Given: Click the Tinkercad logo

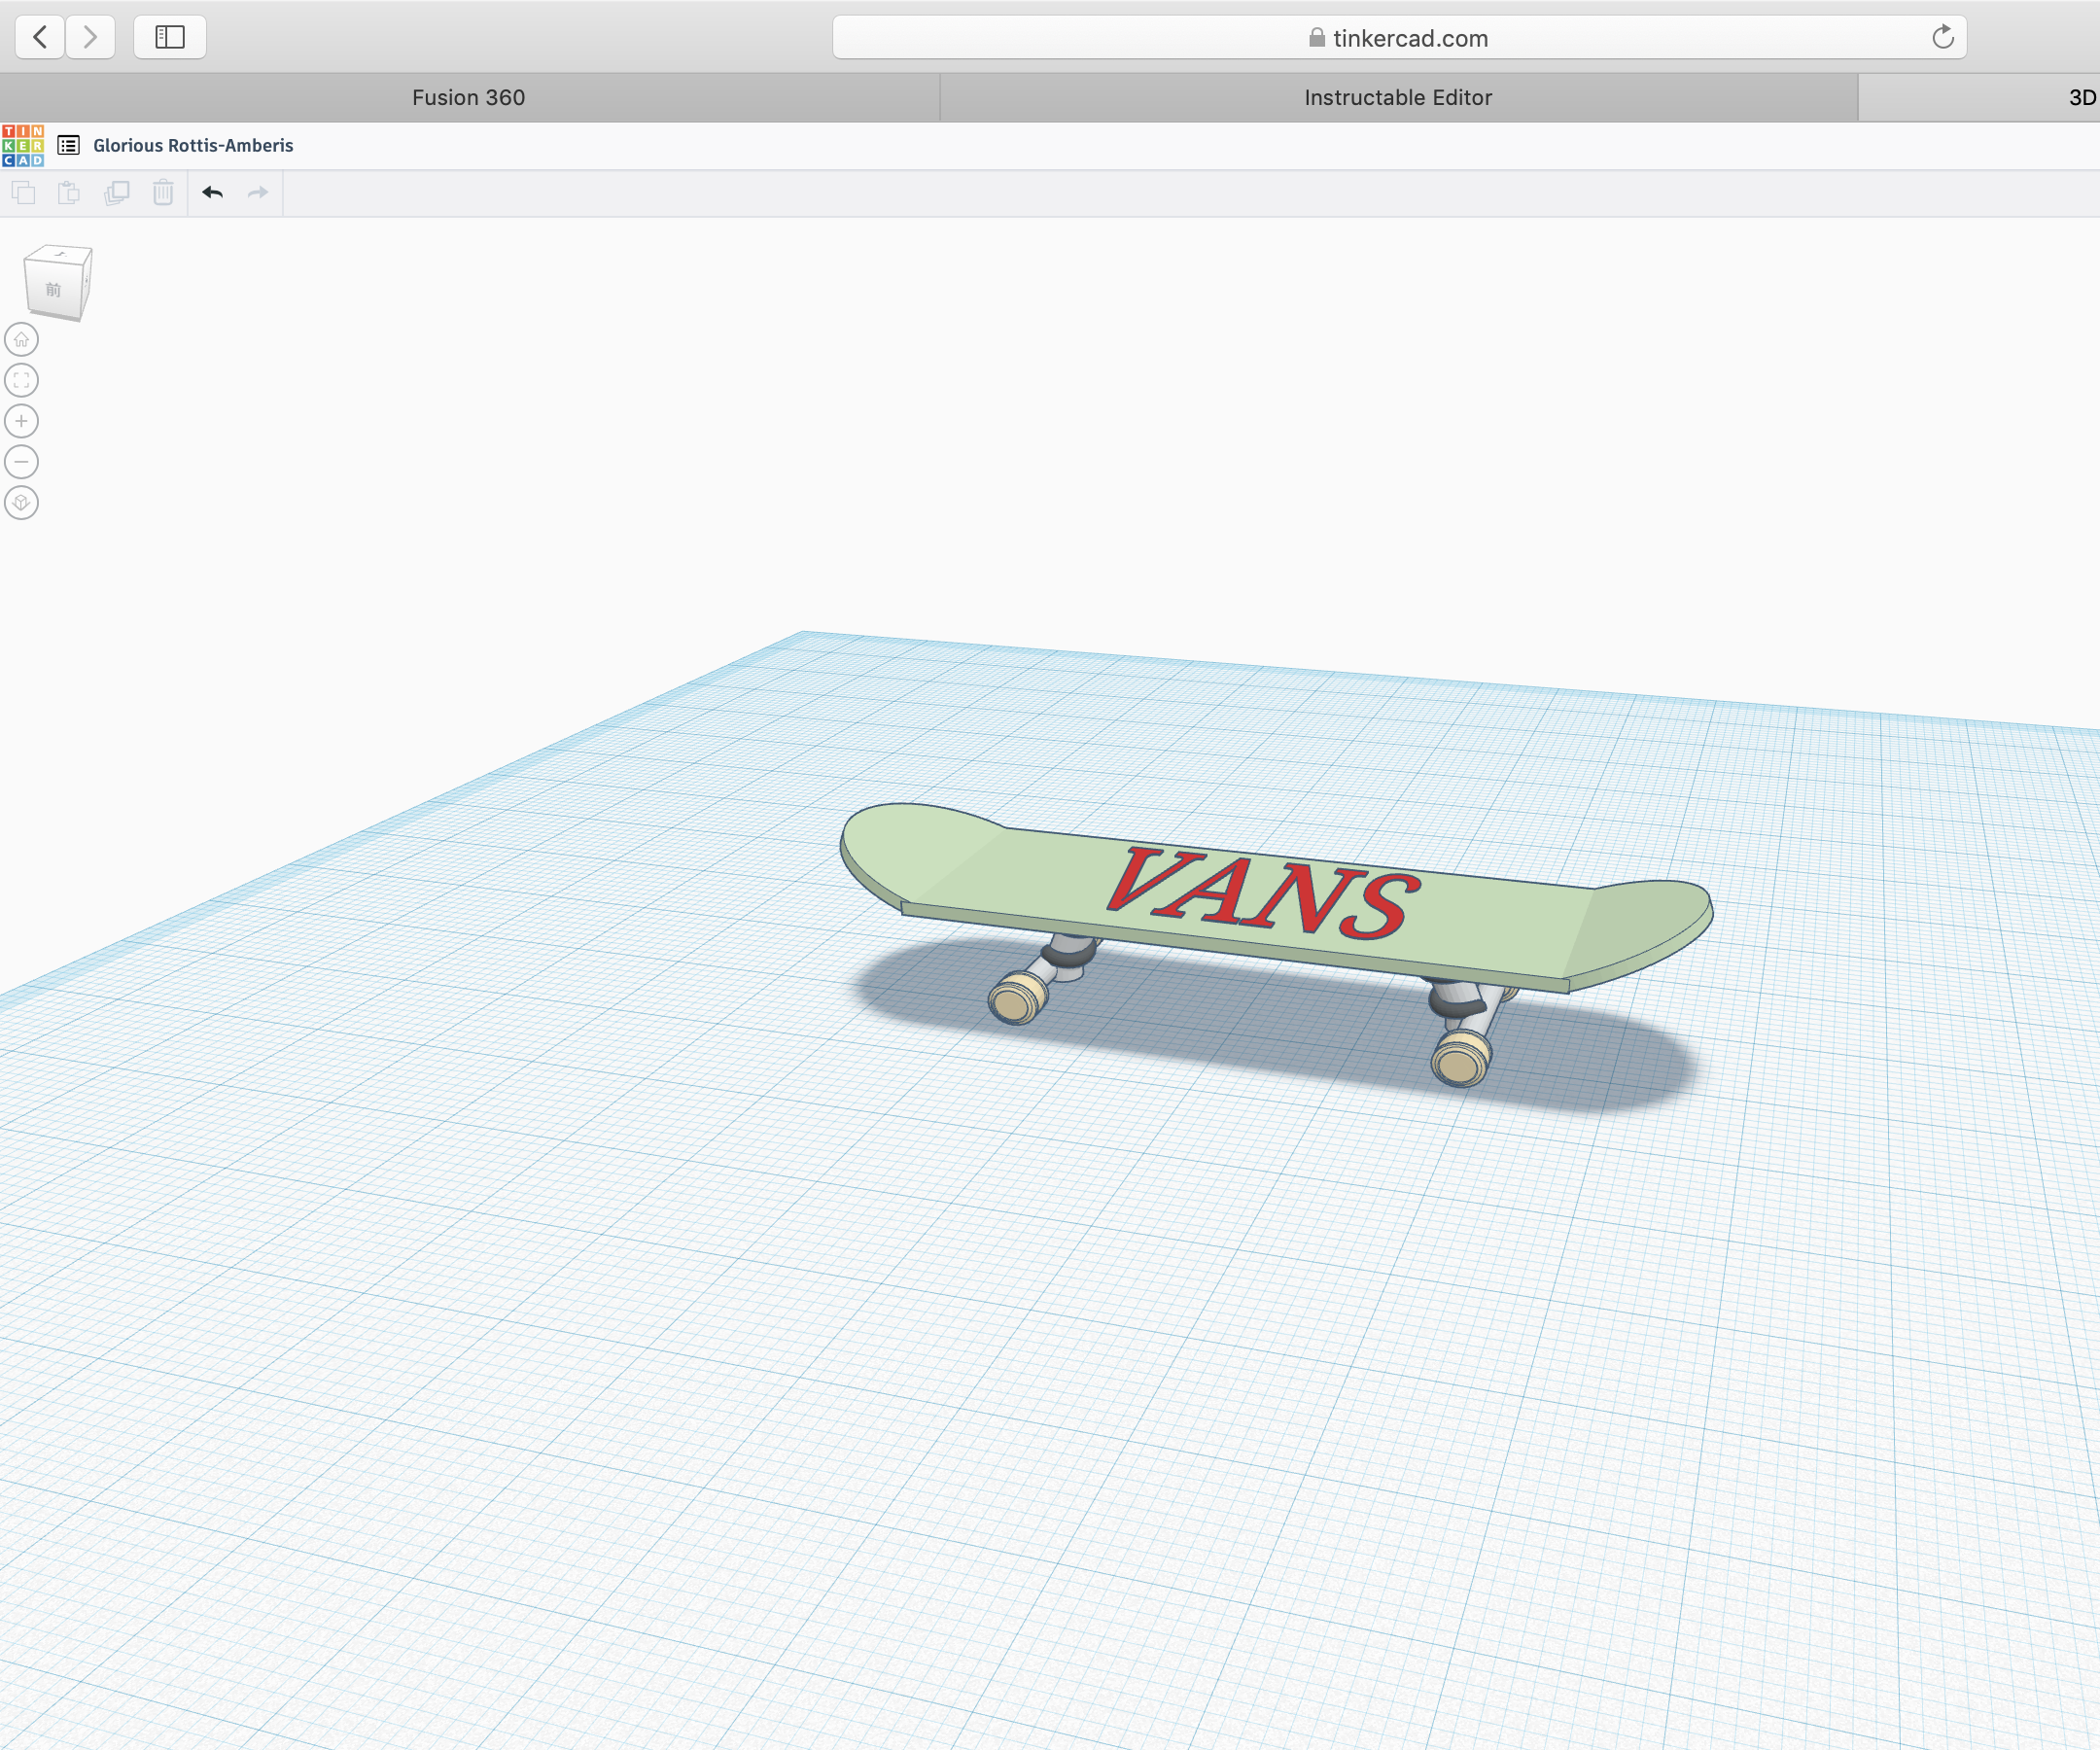Looking at the screenshot, I should pos(24,145).
